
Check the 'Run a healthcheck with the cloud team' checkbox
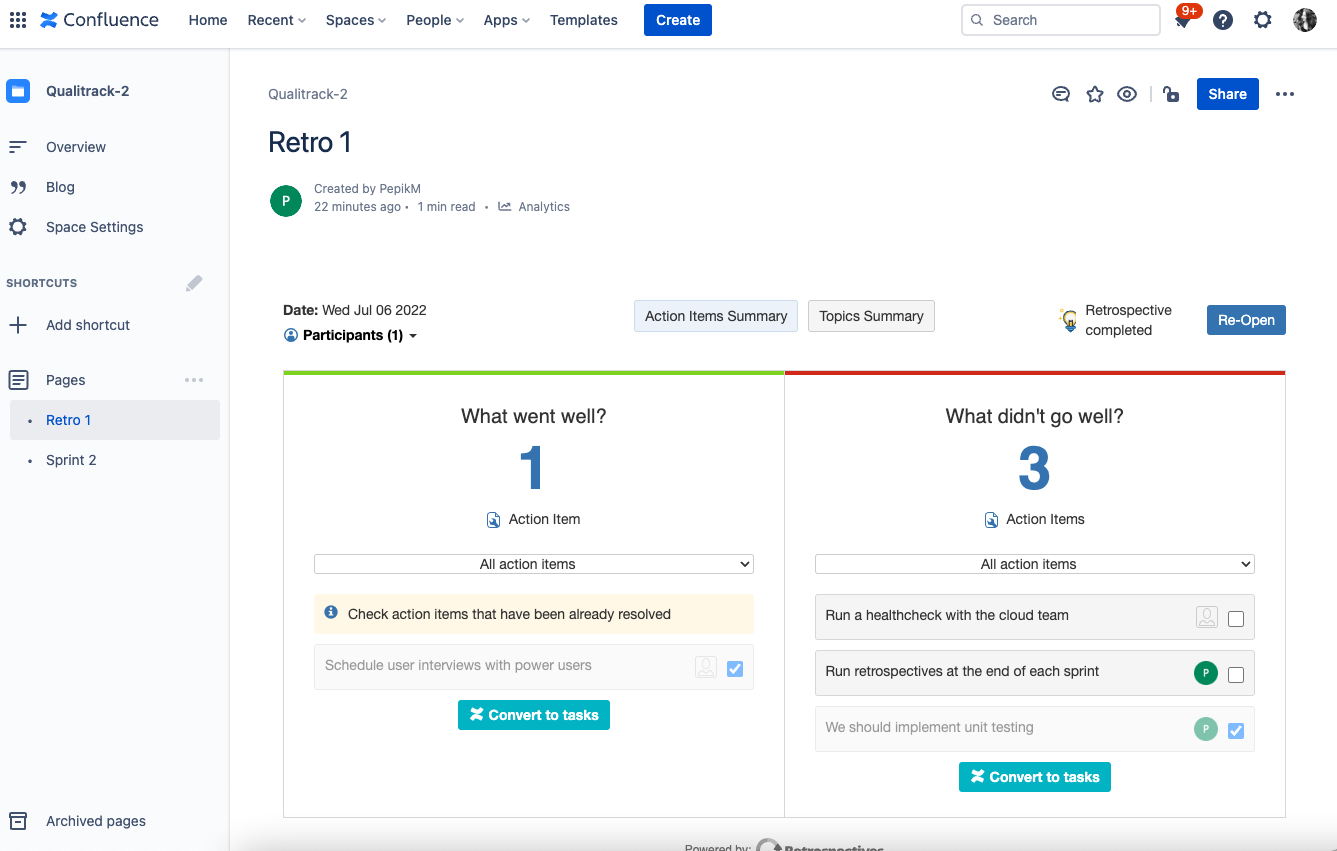1236,619
